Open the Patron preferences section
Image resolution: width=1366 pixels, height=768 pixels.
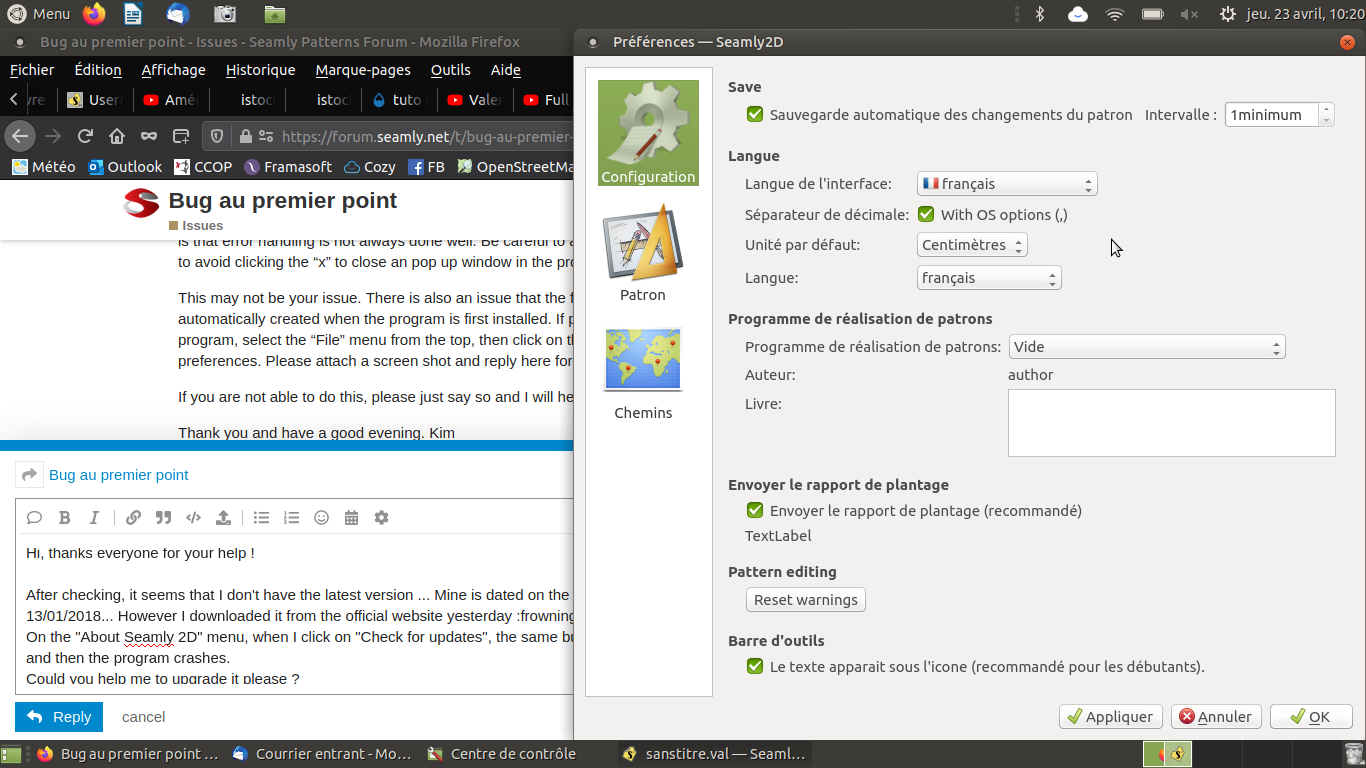[642, 252]
